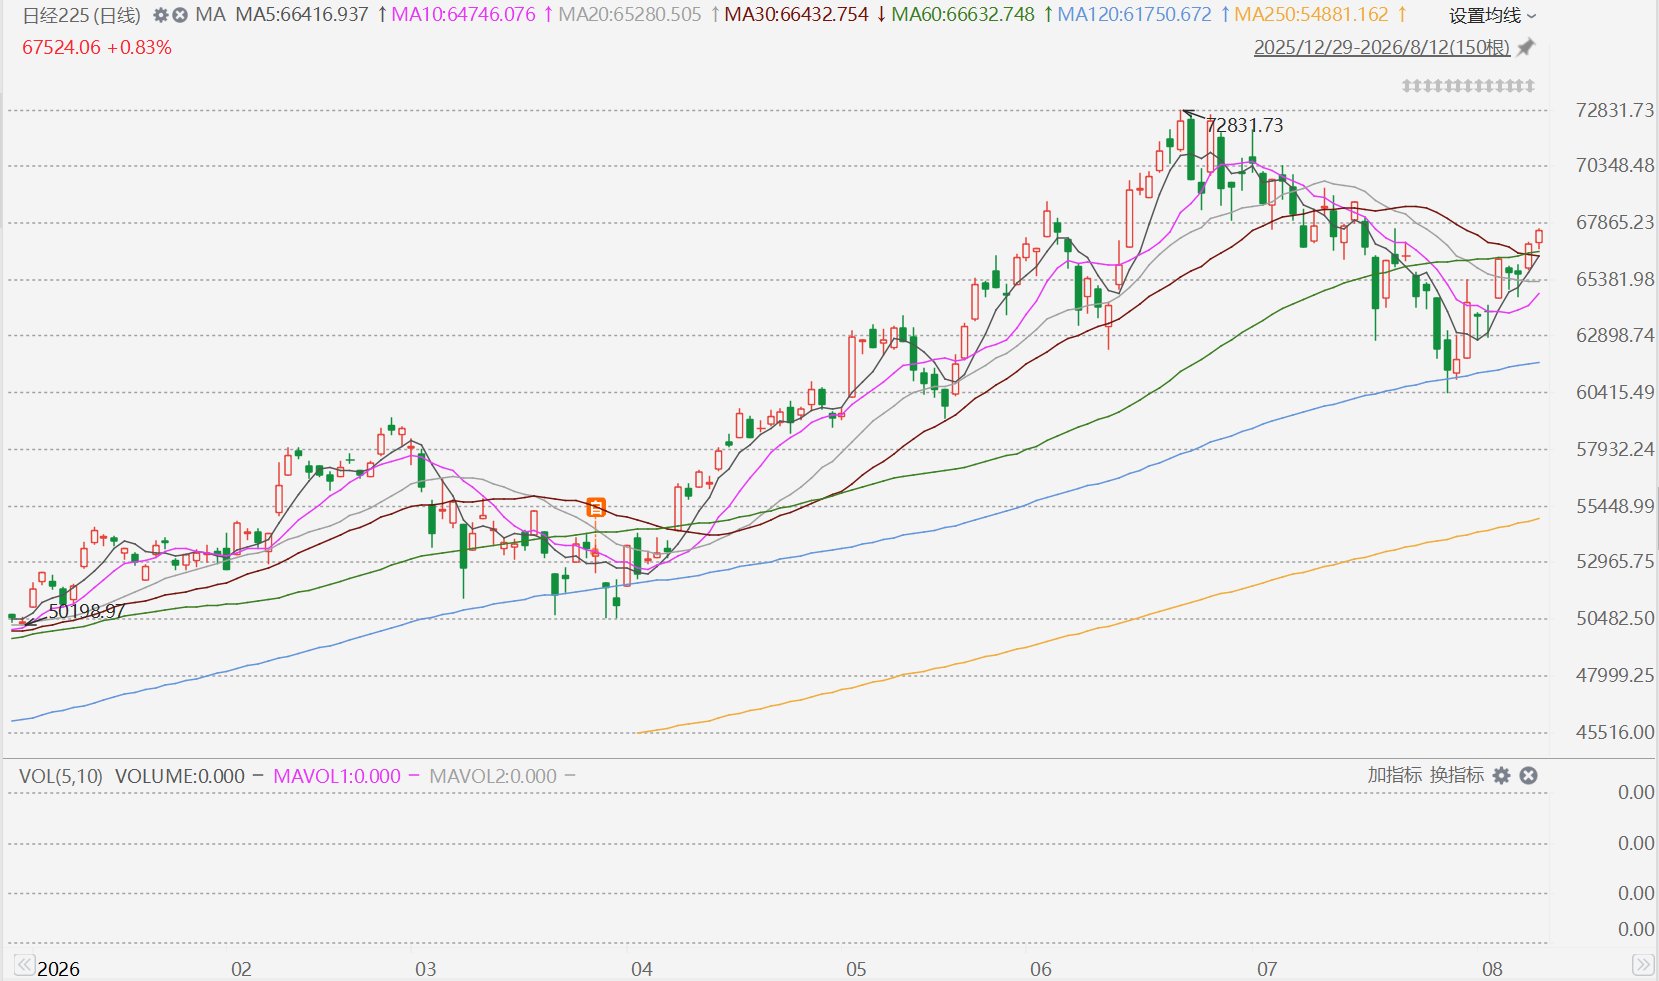
Task: Go to later dates with right double-arrow
Action: click(x=1642, y=965)
